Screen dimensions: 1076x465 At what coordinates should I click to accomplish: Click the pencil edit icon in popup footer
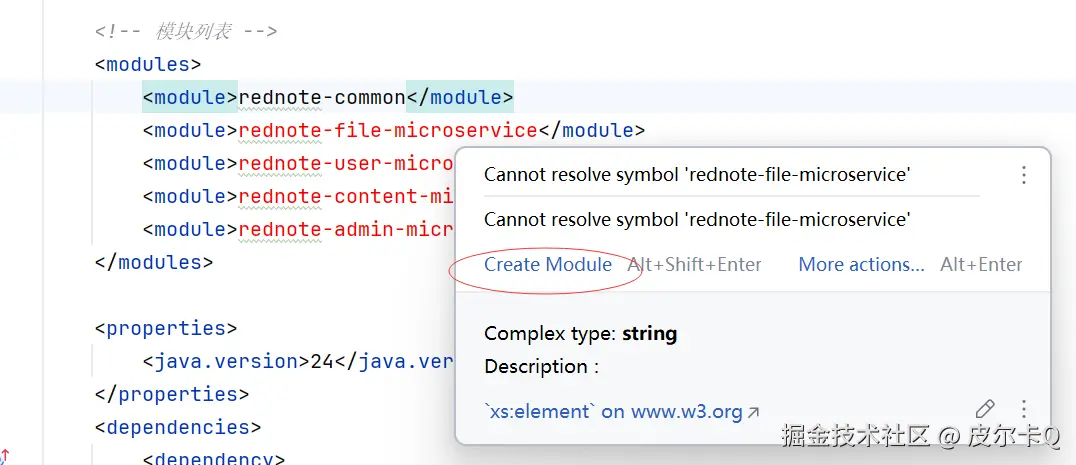(x=985, y=409)
